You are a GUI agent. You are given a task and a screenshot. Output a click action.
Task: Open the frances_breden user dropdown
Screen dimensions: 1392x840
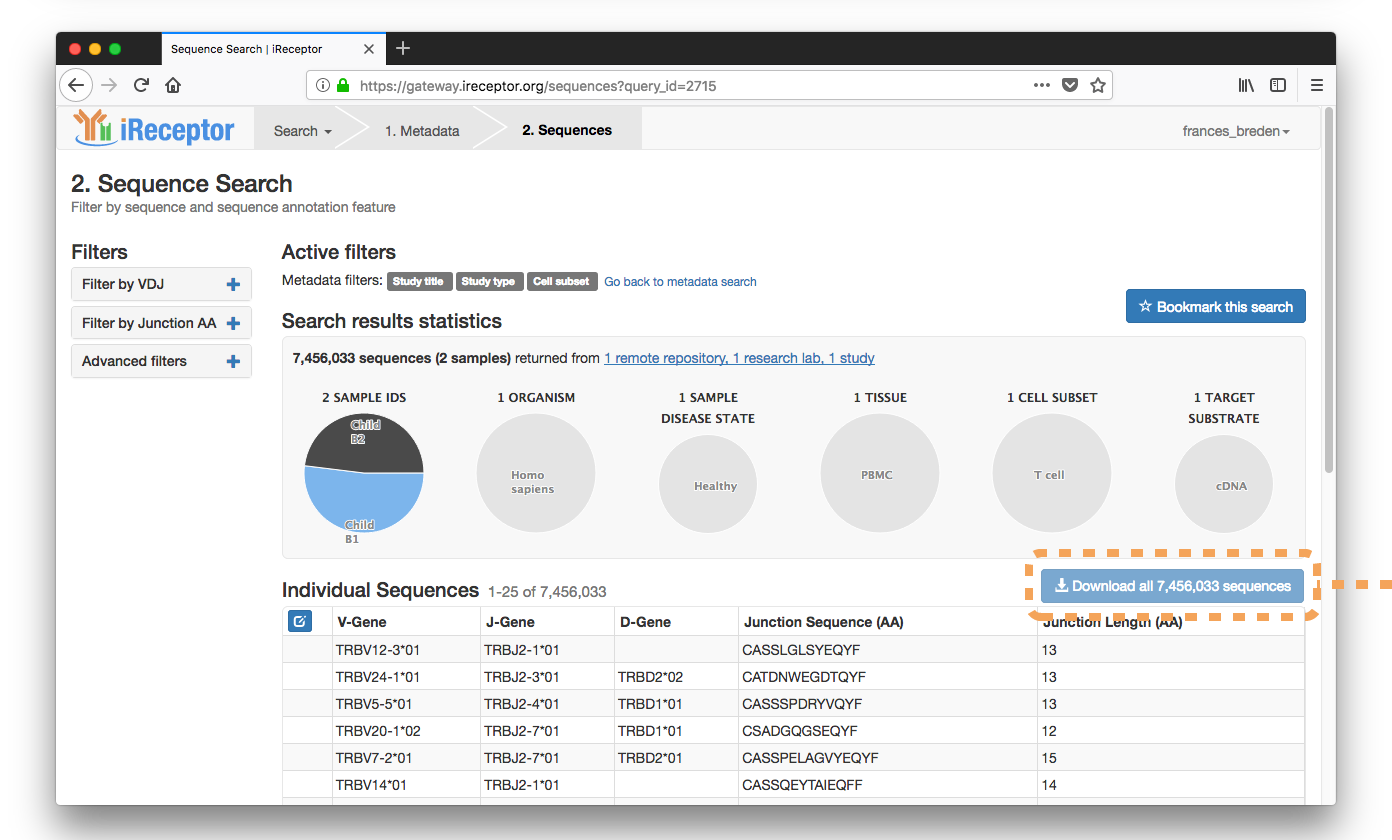coord(1236,131)
